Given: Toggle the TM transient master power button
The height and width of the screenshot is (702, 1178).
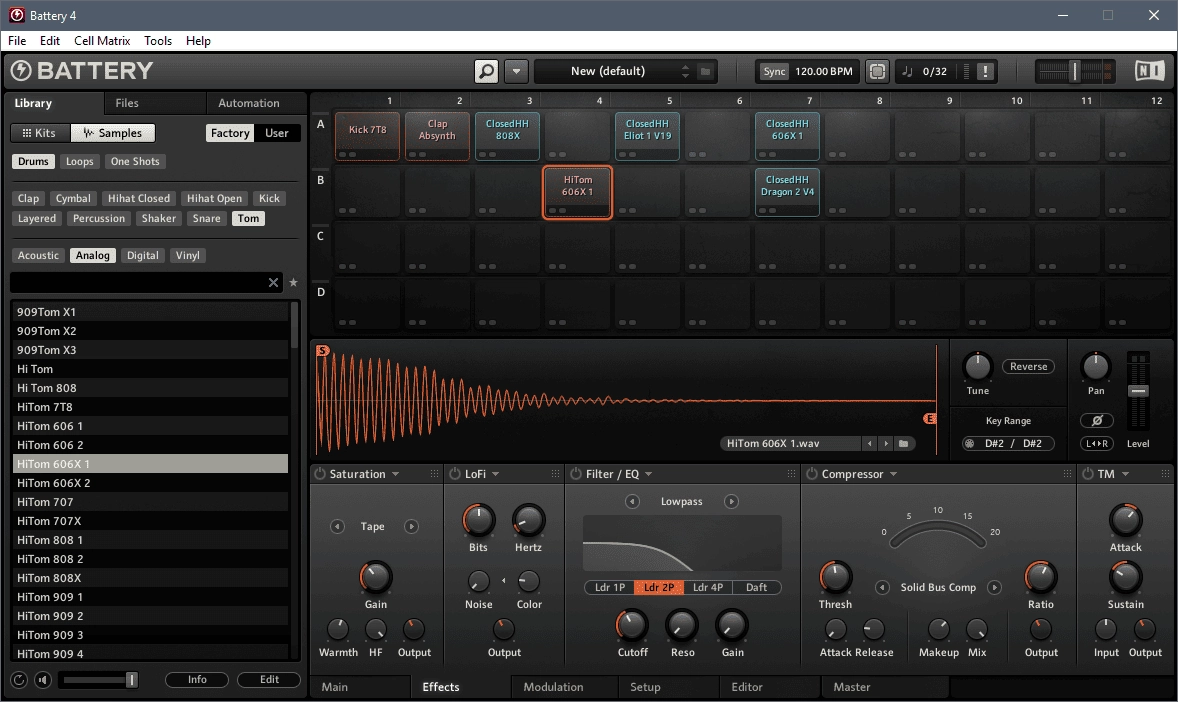Looking at the screenshot, I should (1088, 474).
